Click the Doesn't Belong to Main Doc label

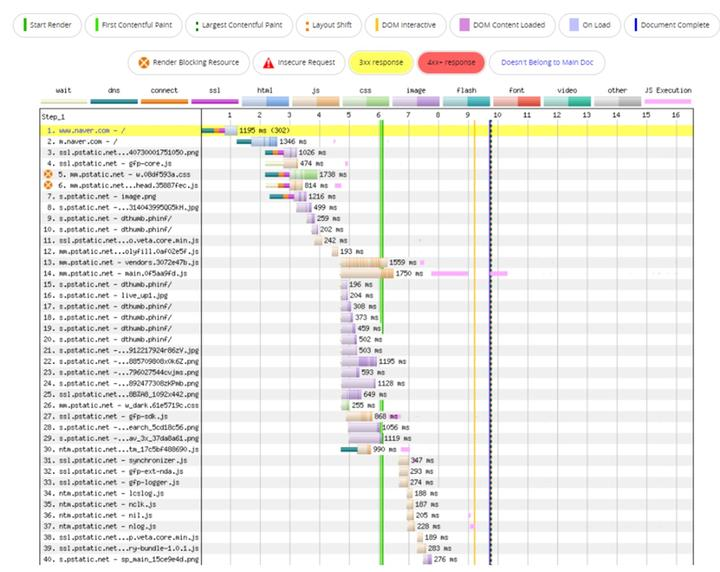tap(535, 63)
